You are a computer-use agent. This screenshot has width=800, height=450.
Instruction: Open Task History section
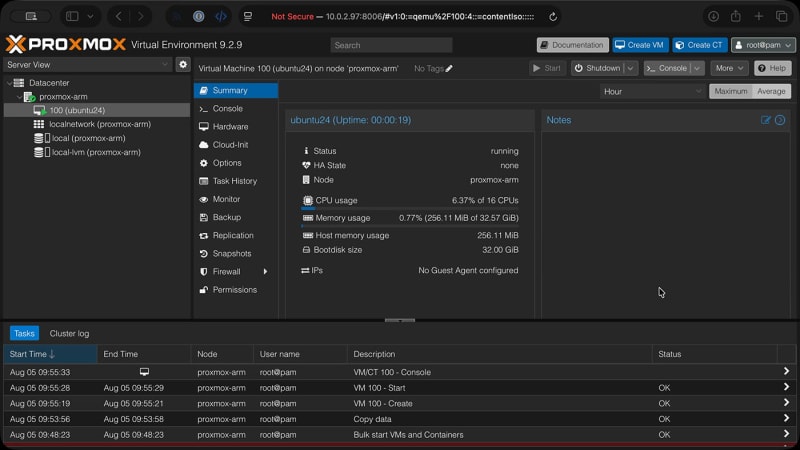(x=236, y=181)
